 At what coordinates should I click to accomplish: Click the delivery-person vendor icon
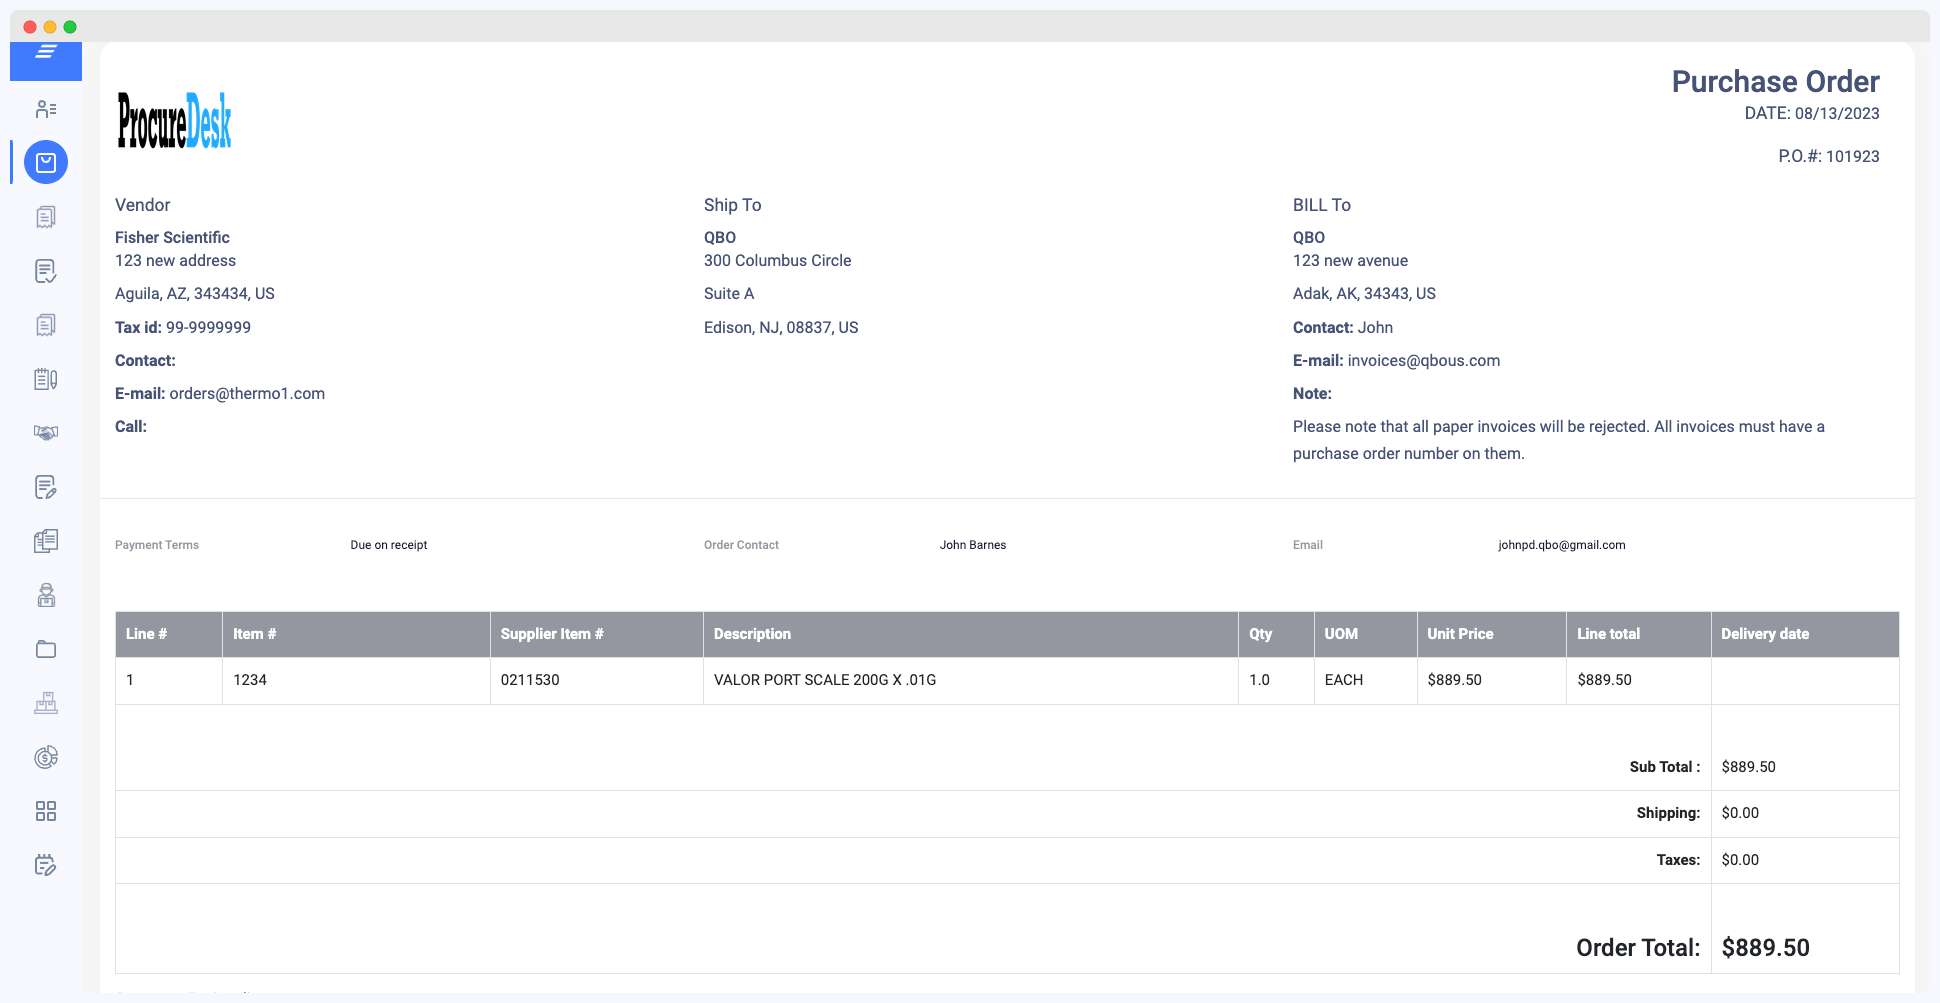point(46,595)
